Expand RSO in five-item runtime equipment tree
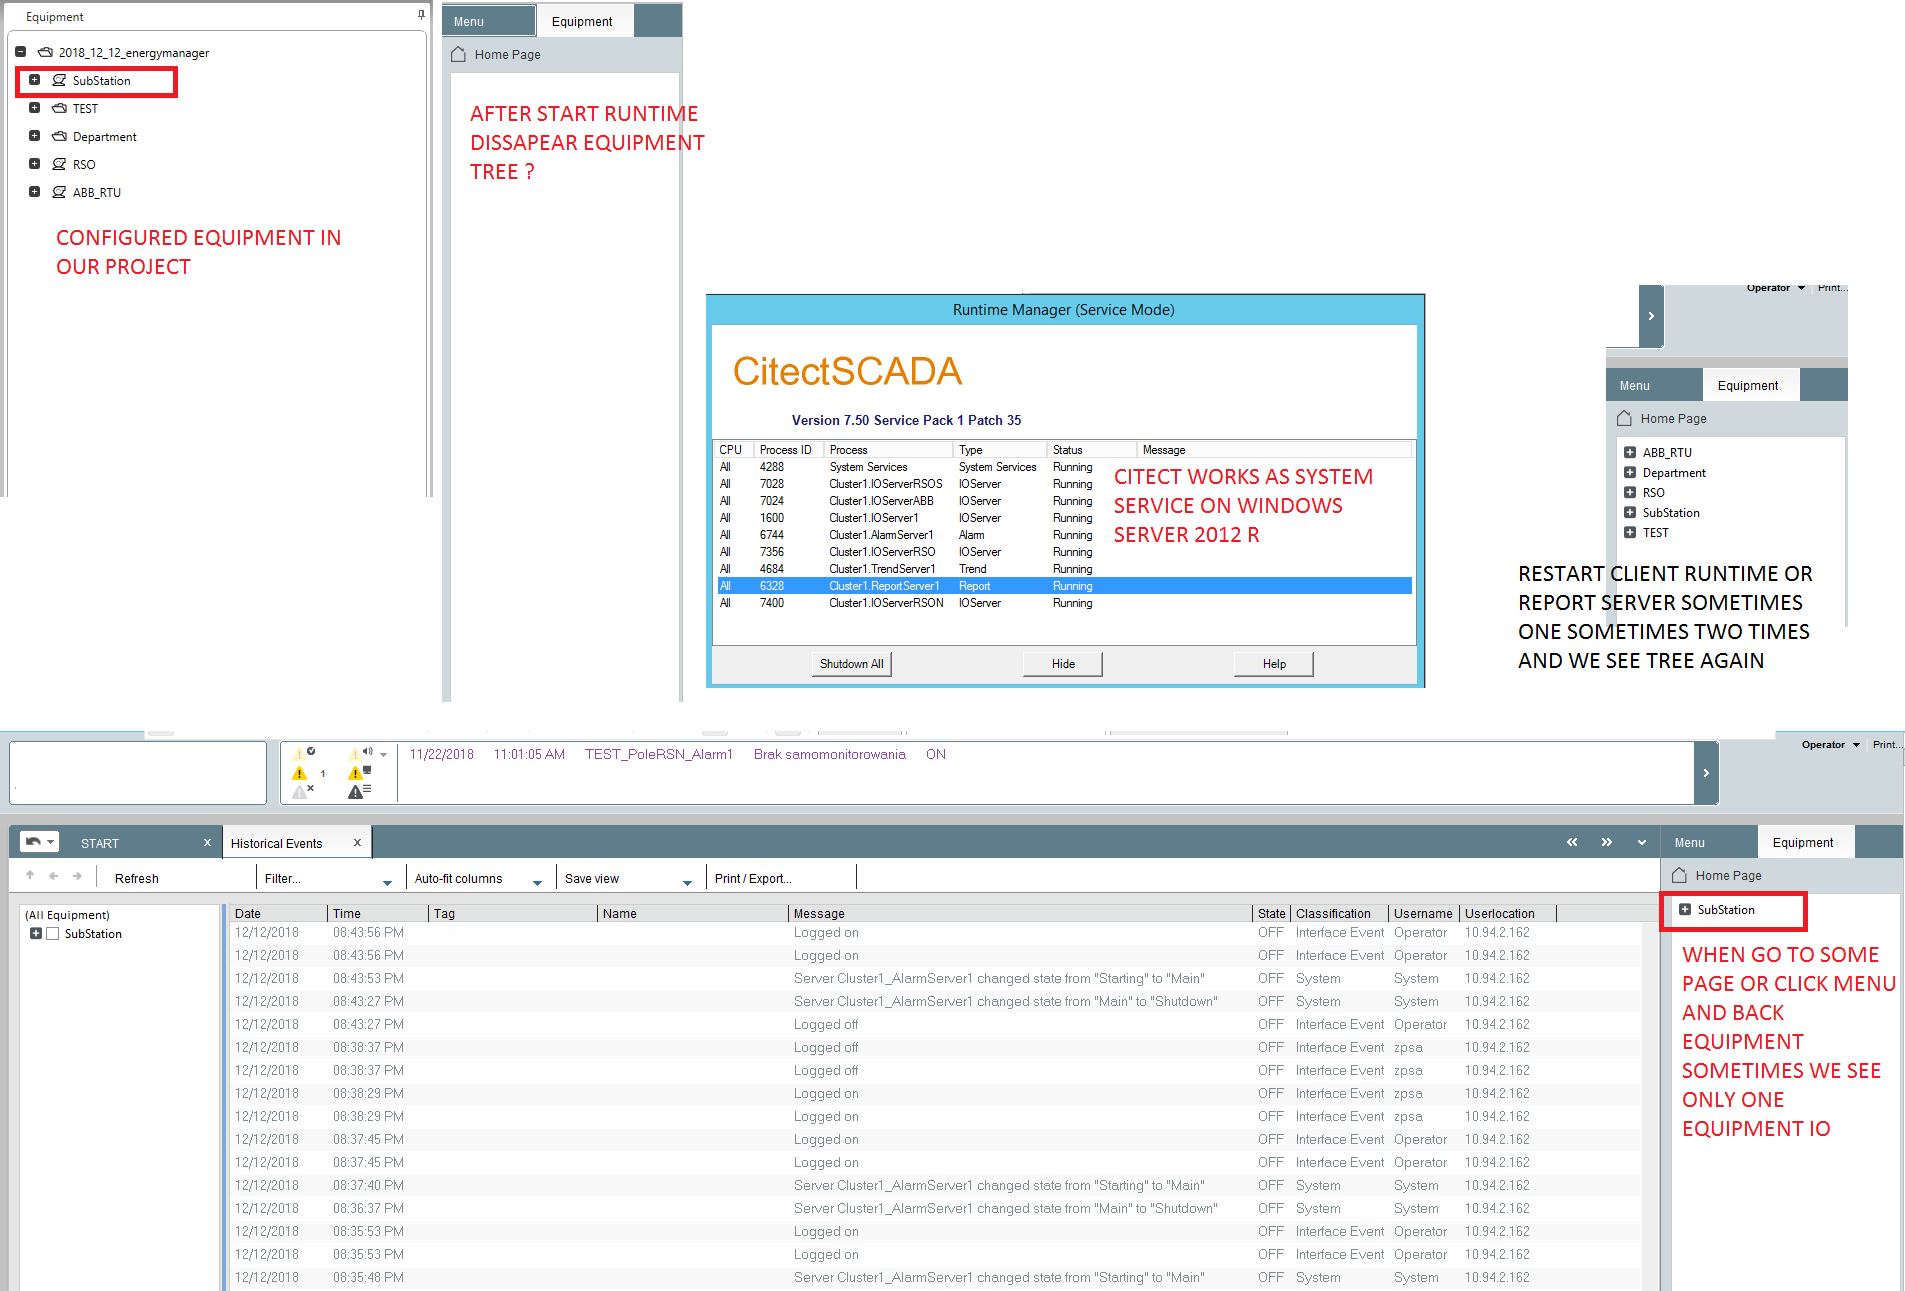1905x1291 pixels. (x=1630, y=492)
